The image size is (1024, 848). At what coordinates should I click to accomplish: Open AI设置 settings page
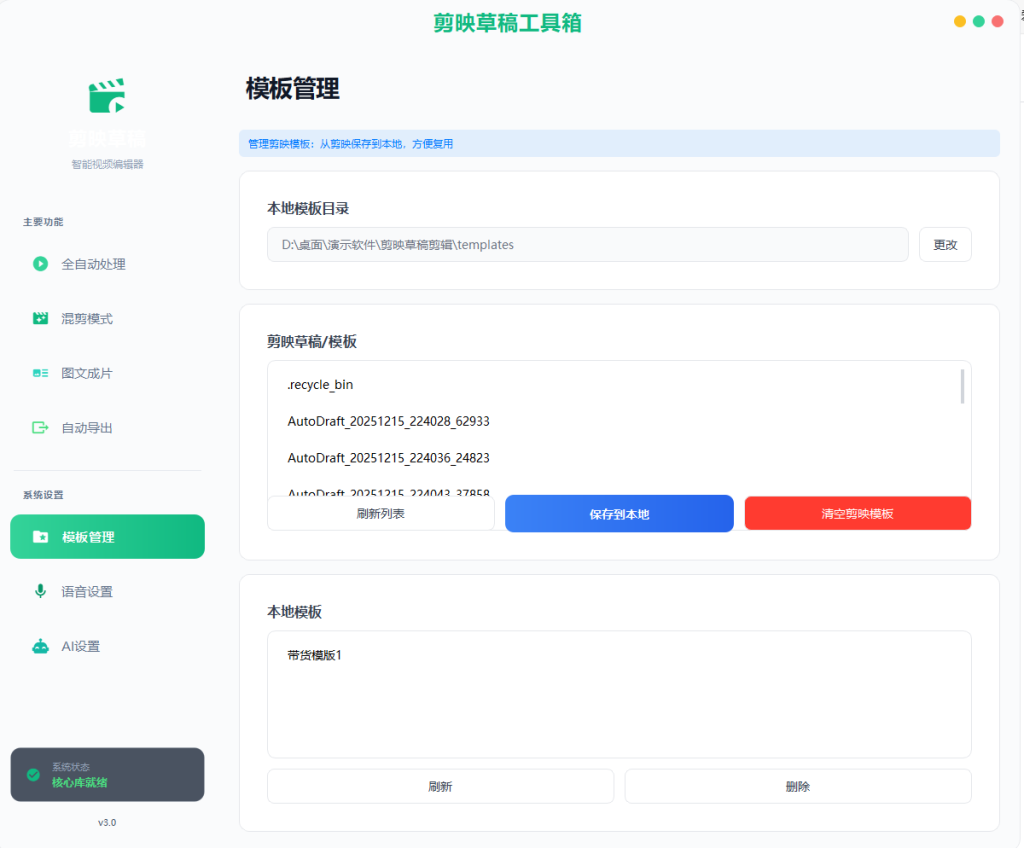[x=107, y=646]
